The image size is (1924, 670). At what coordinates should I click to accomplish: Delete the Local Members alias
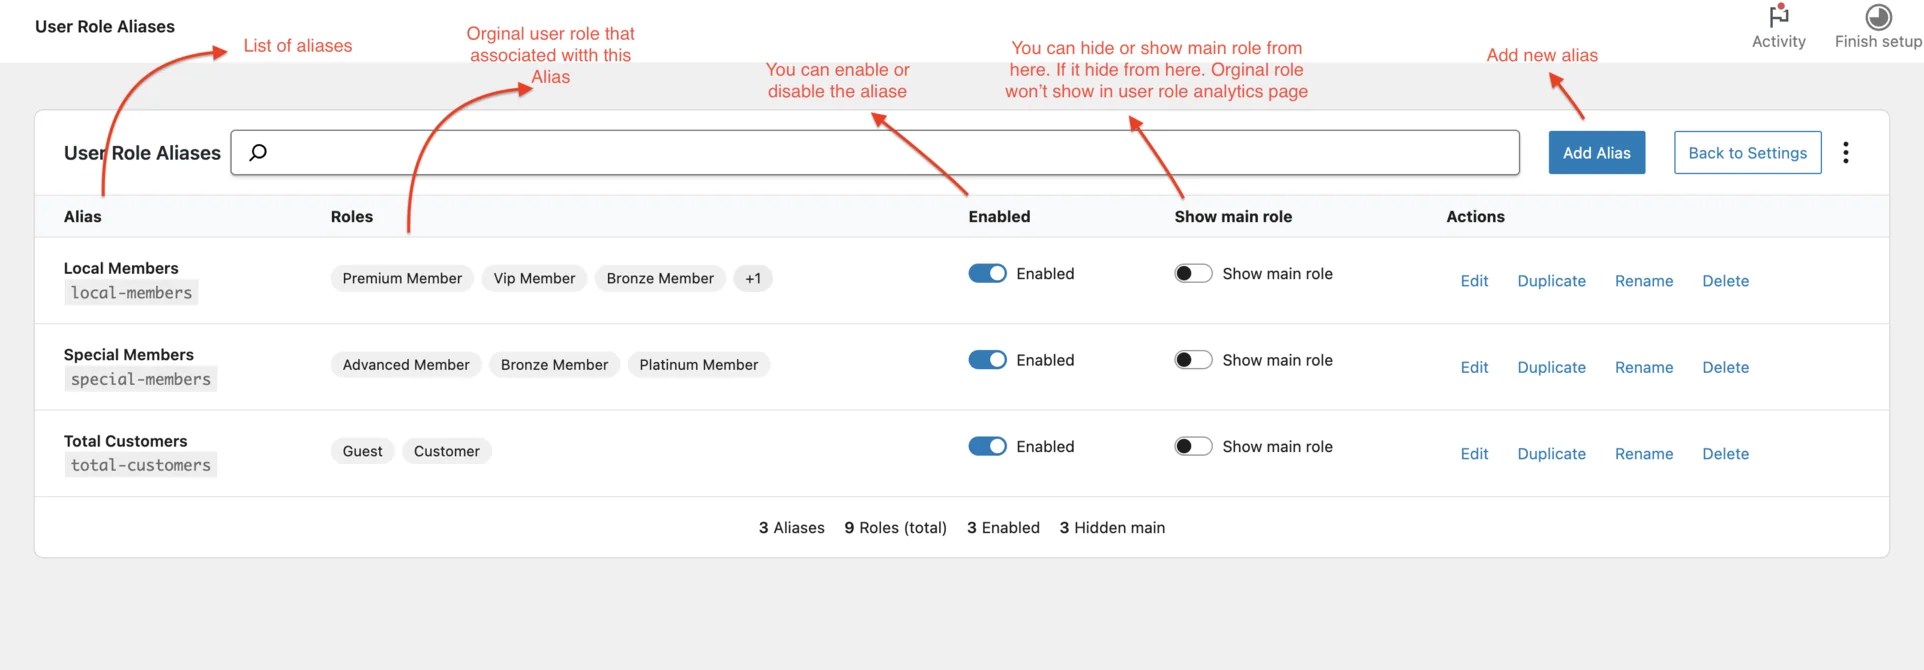pyautogui.click(x=1725, y=281)
